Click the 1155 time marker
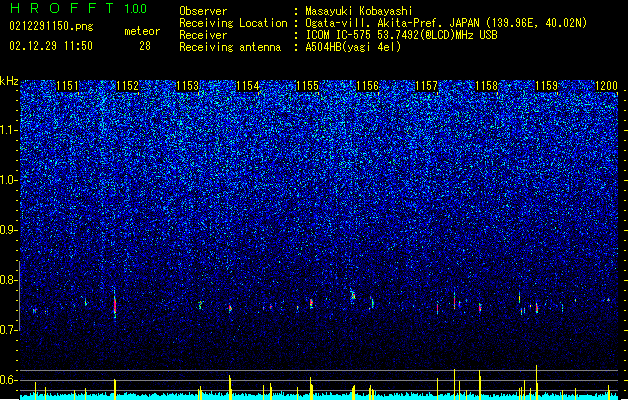Image resolution: width=629 pixels, height=400 pixels. tap(307, 86)
